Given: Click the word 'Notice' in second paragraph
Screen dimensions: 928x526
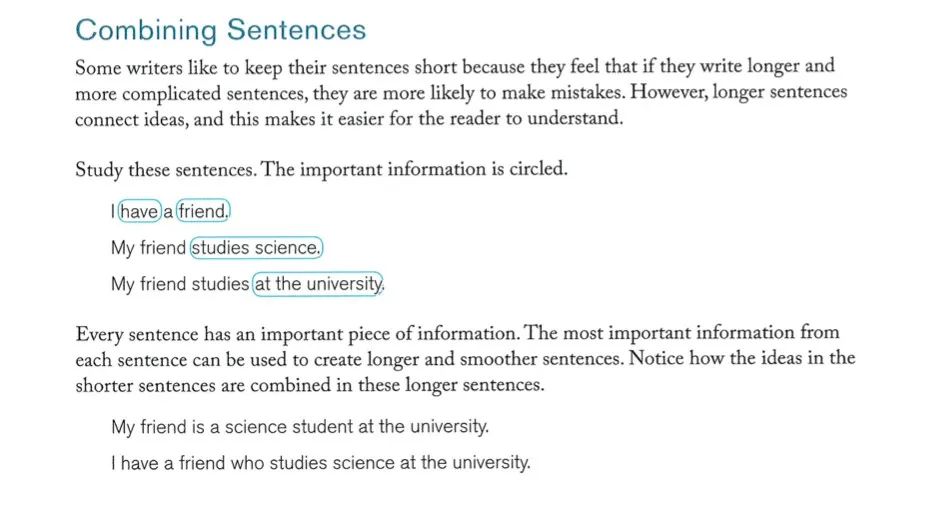Looking at the screenshot, I should (x=656, y=359).
